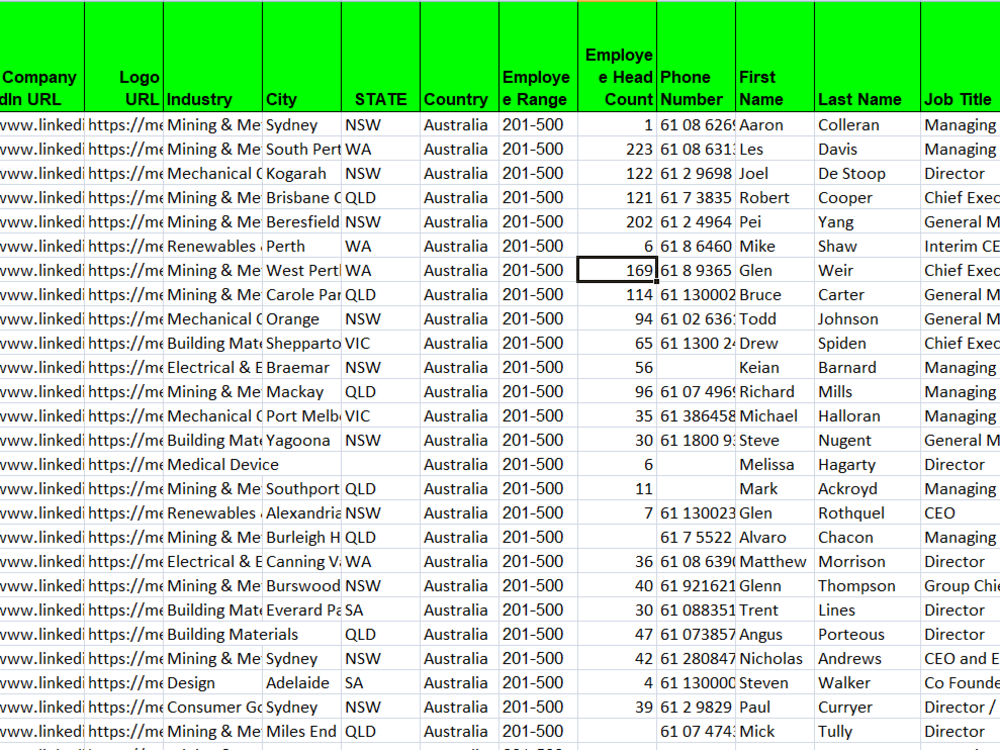Screen dimensions: 1000x750
Task: Click city cell Yagoona
Action: tap(302, 440)
